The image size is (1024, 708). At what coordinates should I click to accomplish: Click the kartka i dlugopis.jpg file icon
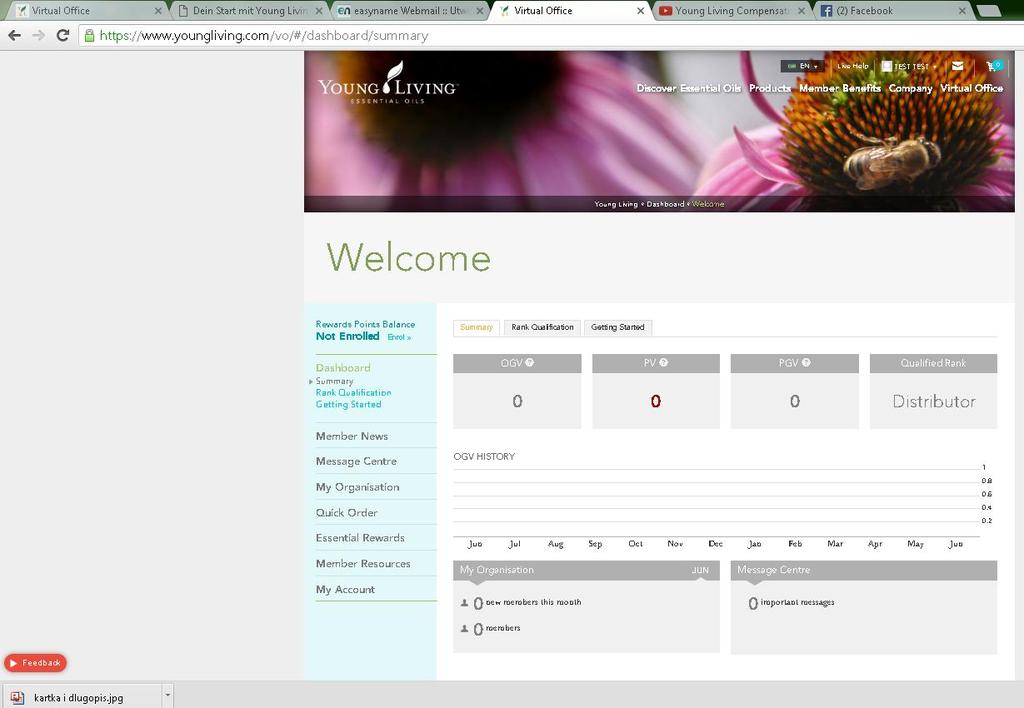pos(17,698)
